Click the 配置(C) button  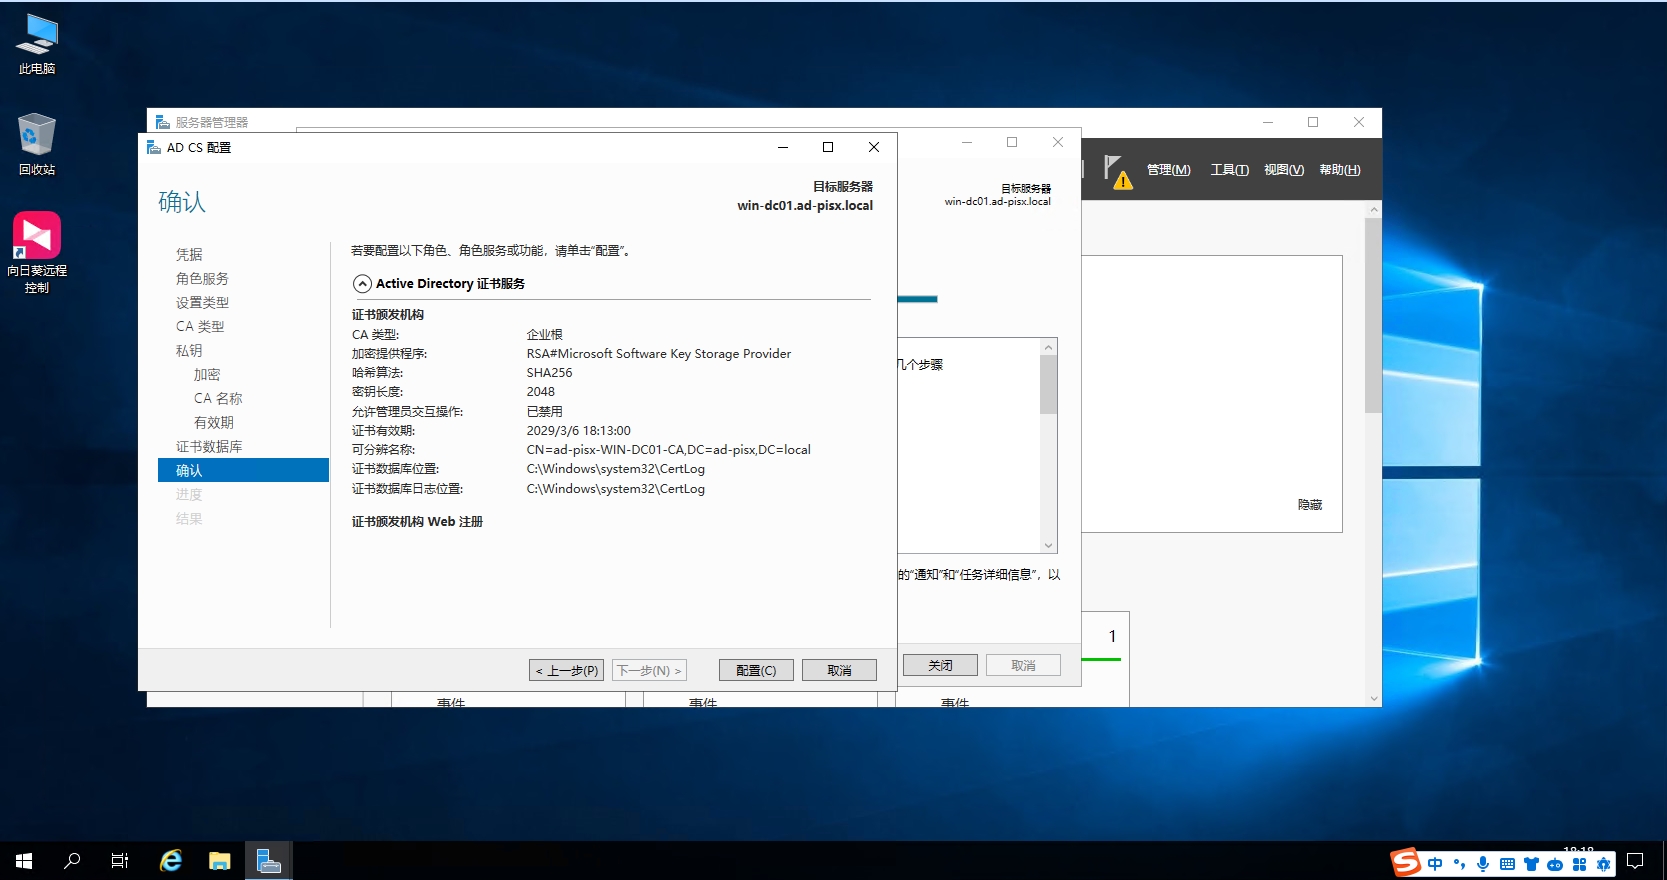click(755, 670)
